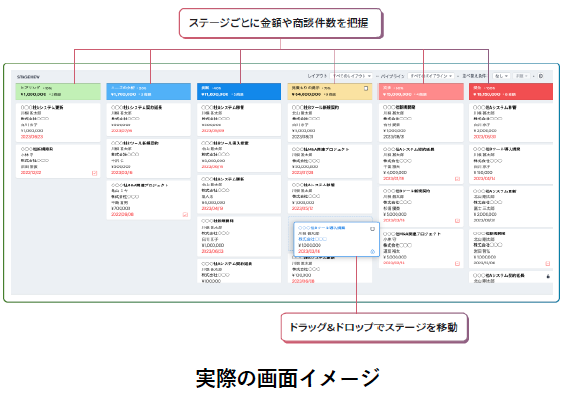Viewport: 577px width, 396px height.
Task: Open the third deal card in the dark-blue column
Action: tap(239, 194)
